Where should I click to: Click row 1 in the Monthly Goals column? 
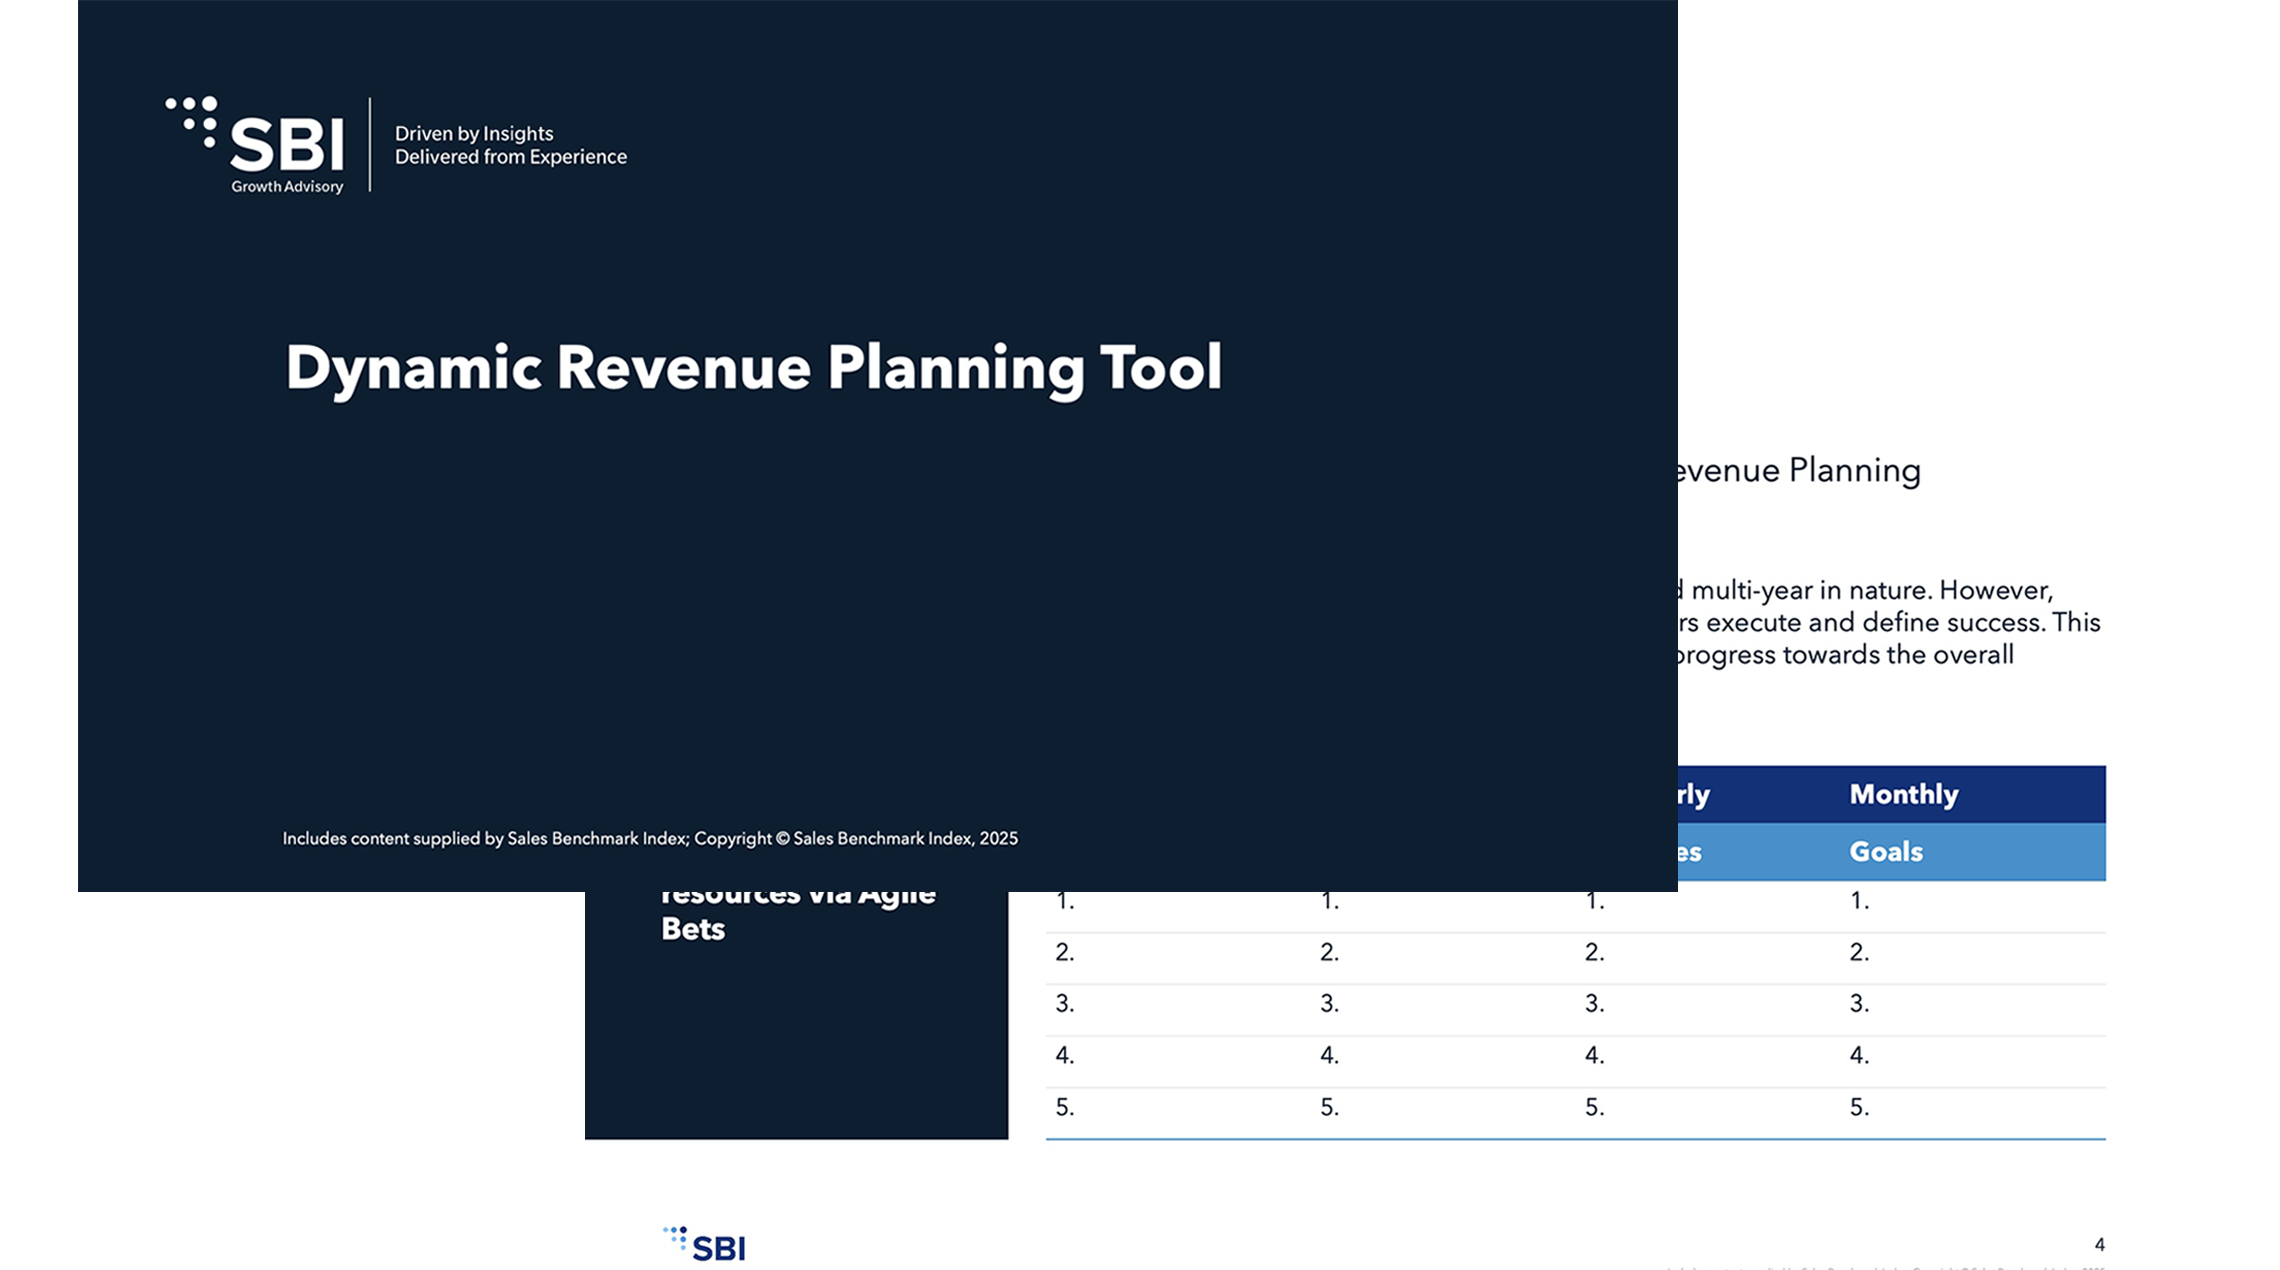1859,901
